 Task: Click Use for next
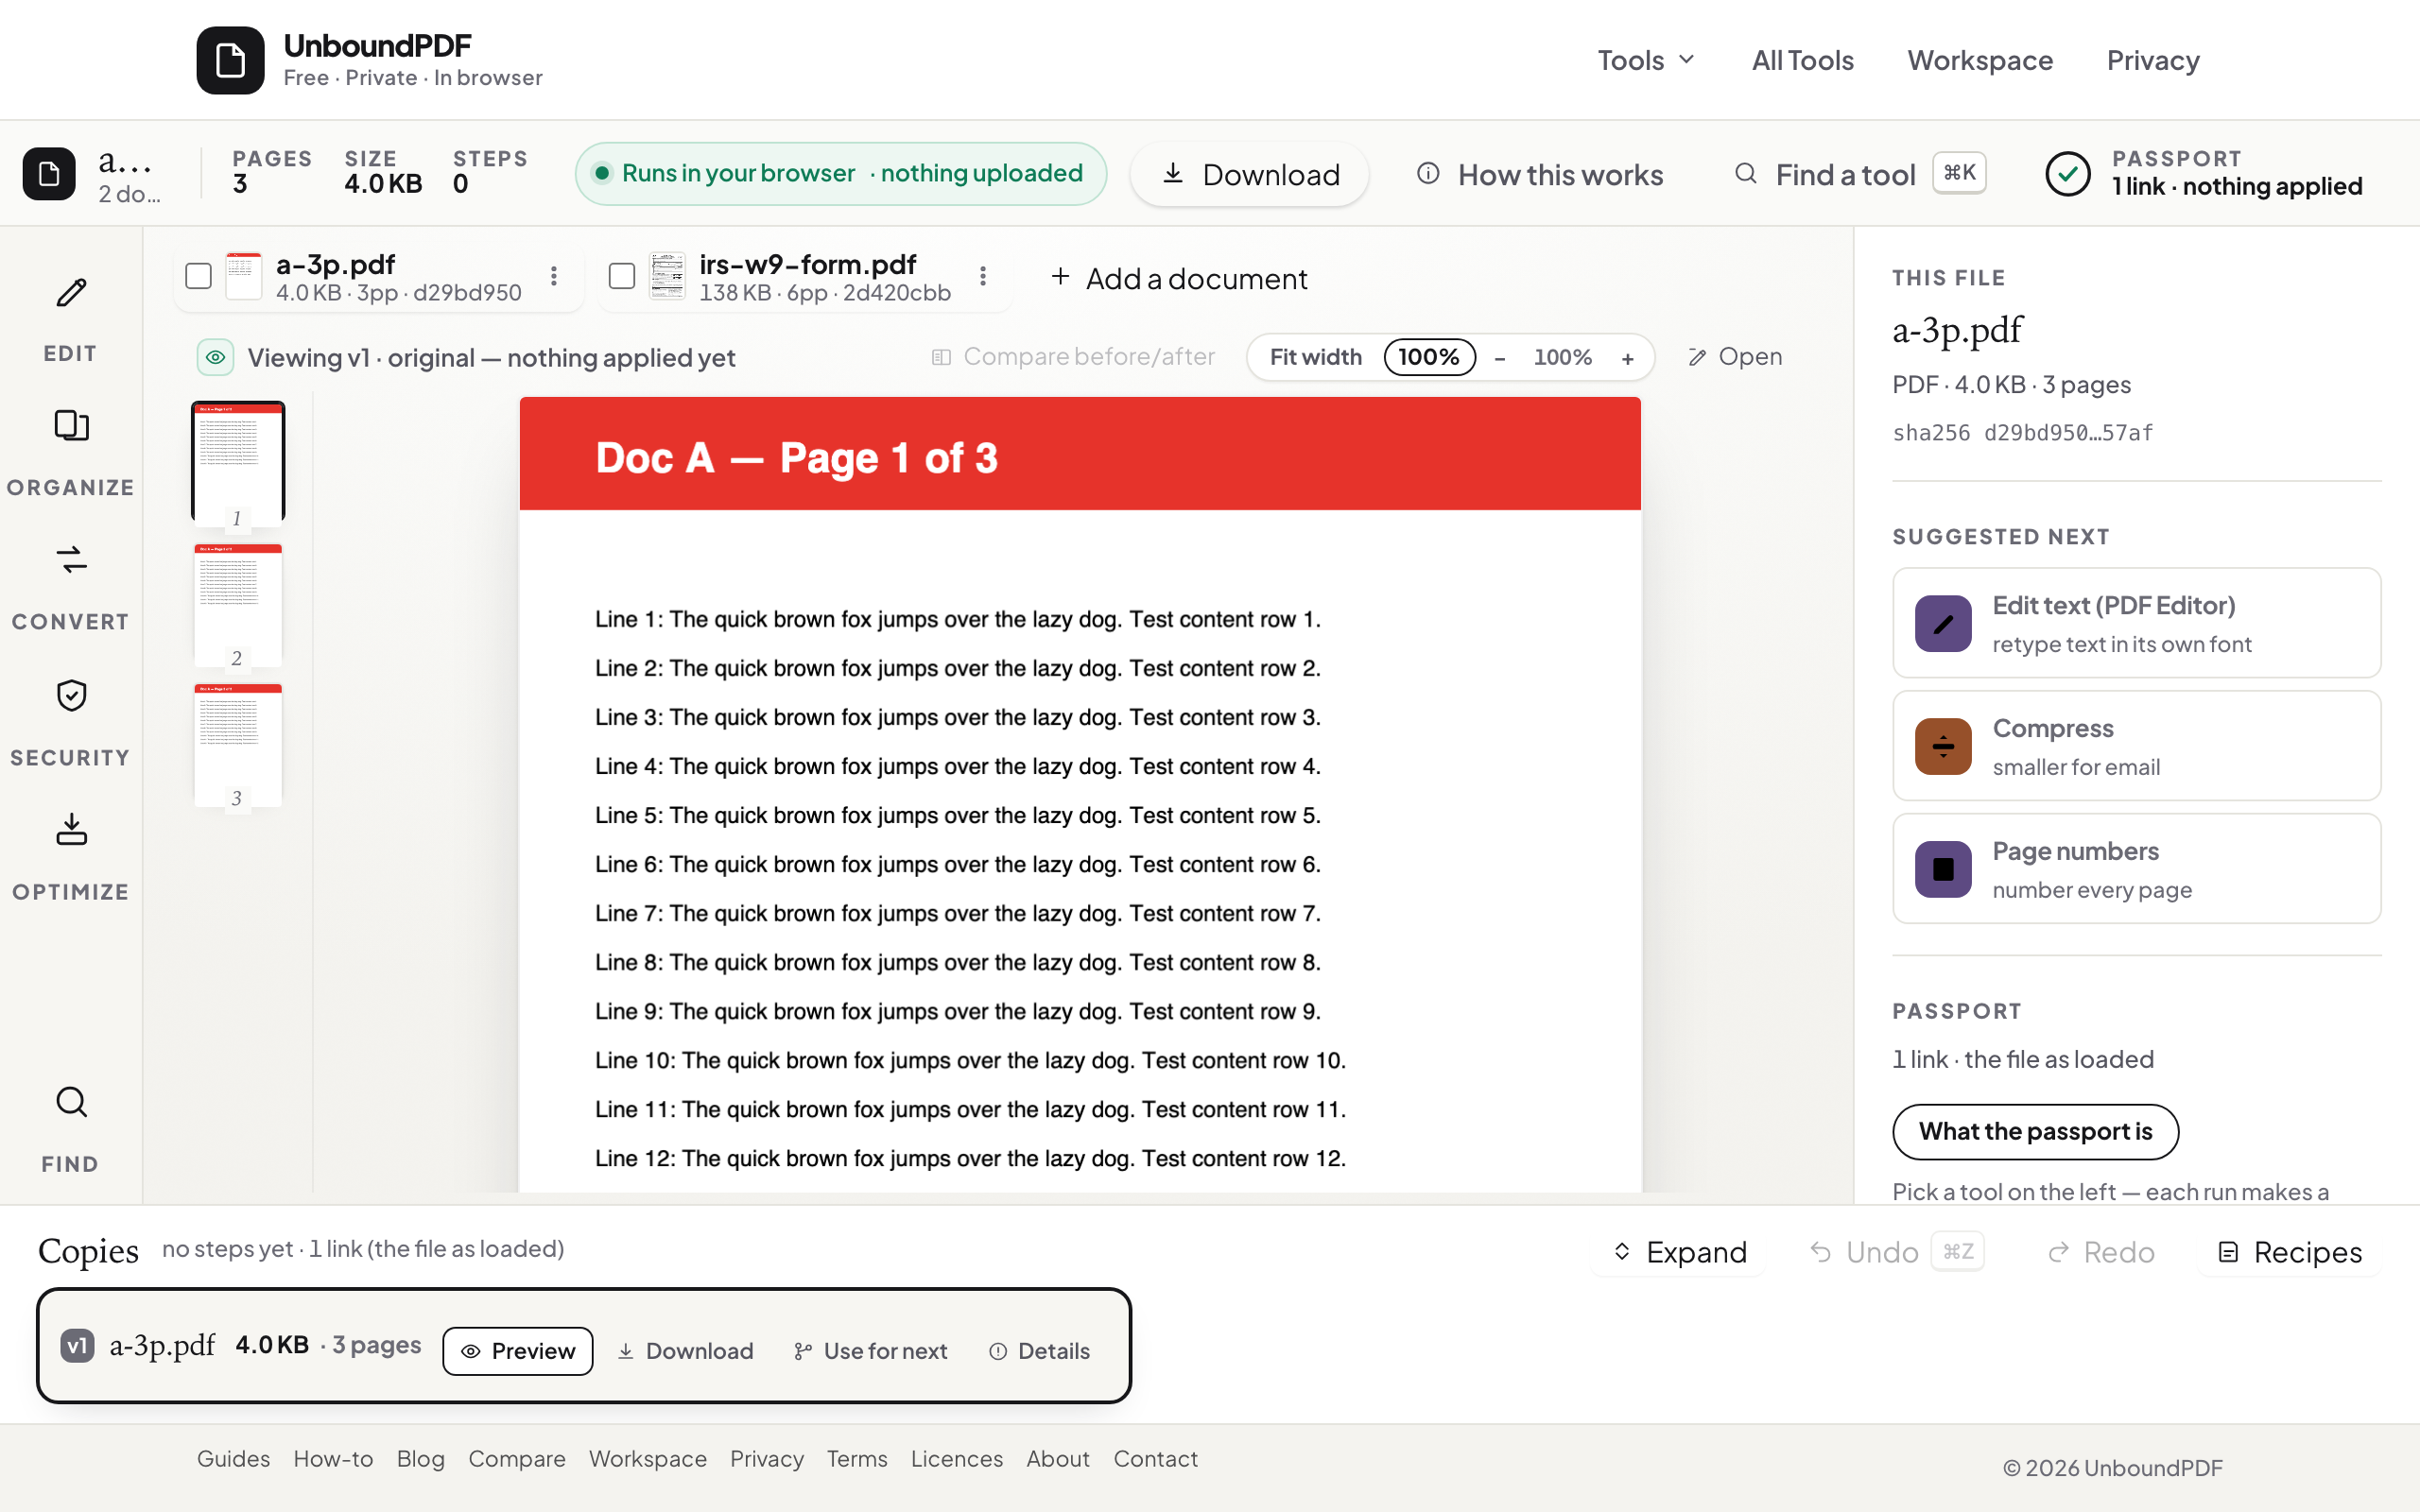(x=871, y=1351)
